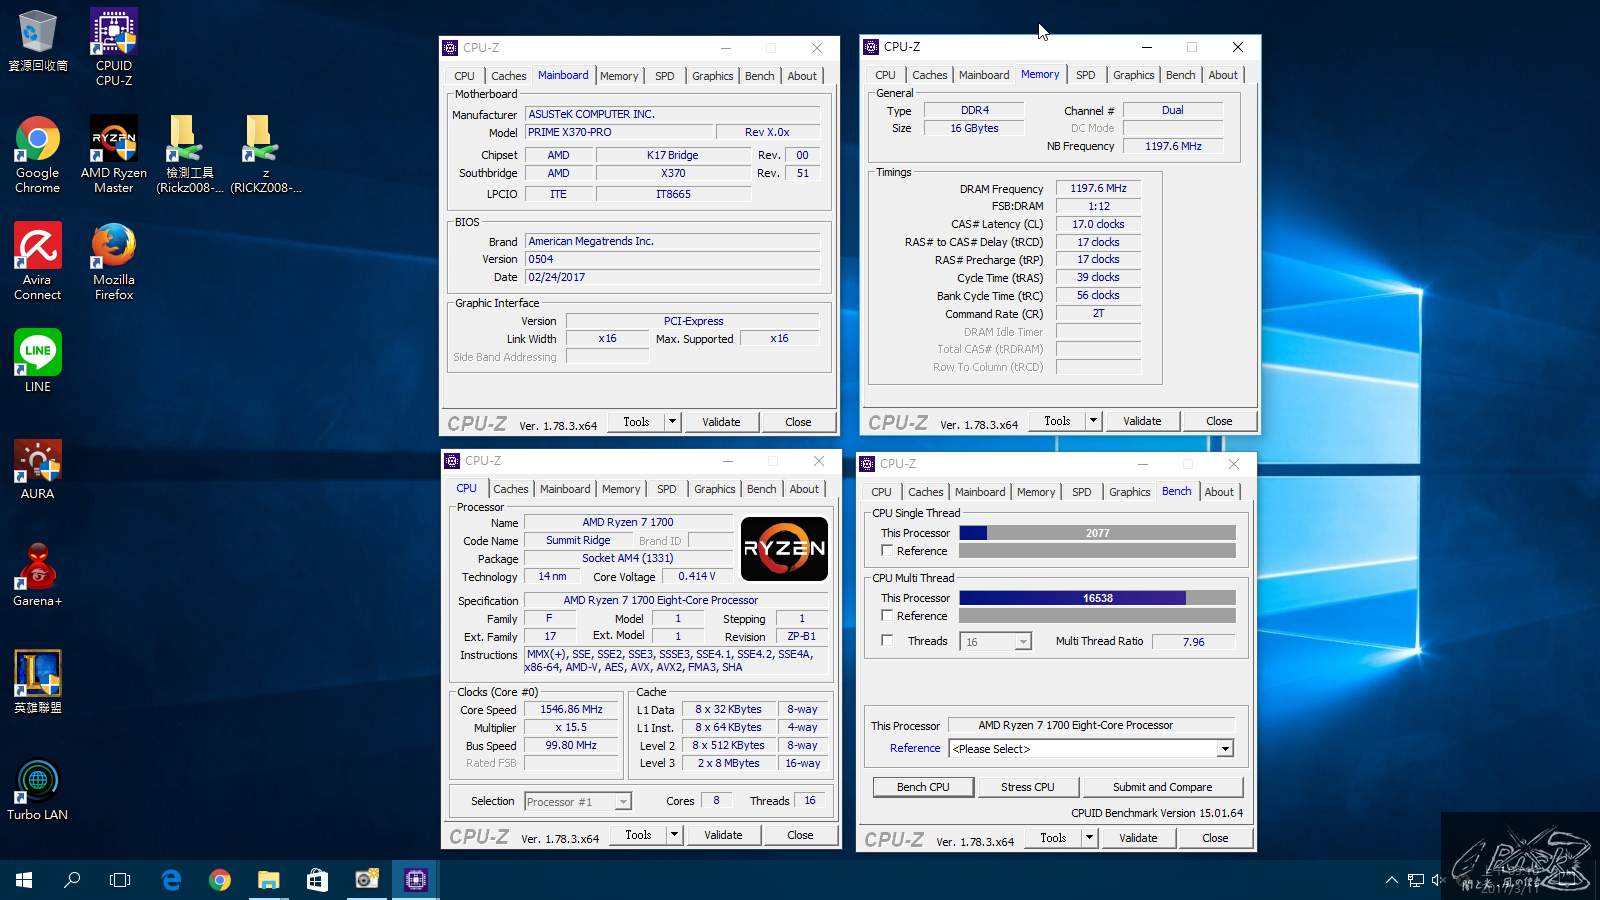The height and width of the screenshot is (900, 1600).
Task: Click Validate in the Bench window
Action: tap(1138, 838)
